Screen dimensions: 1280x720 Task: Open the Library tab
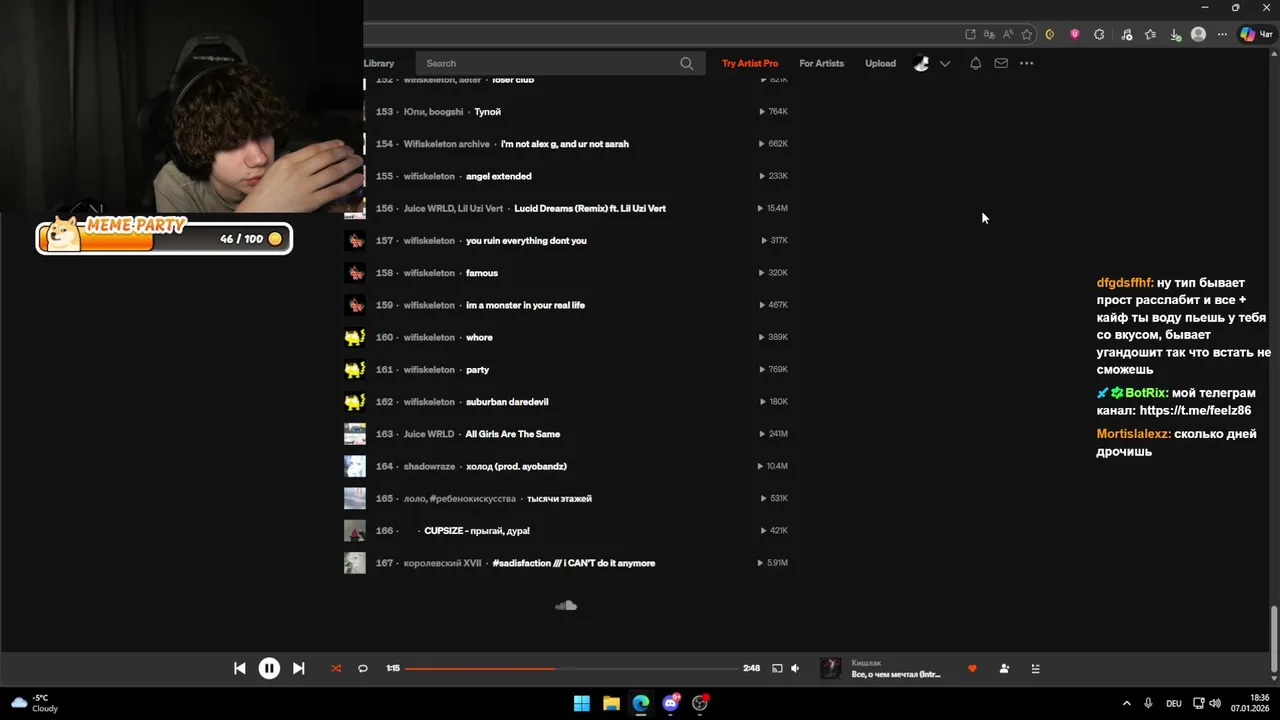pos(379,63)
